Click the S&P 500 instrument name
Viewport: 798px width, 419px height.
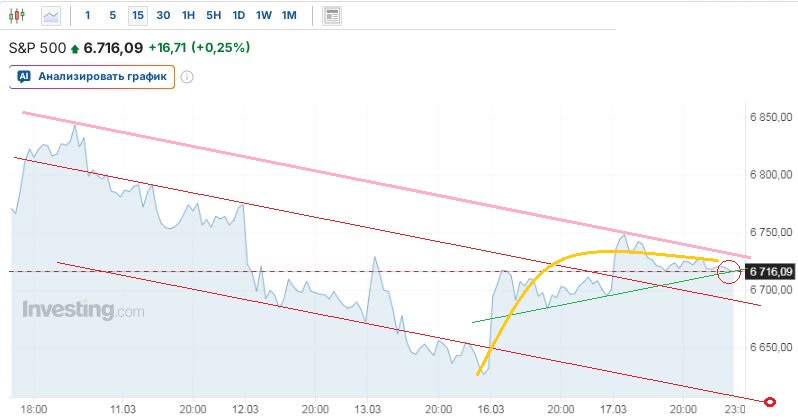(x=39, y=47)
